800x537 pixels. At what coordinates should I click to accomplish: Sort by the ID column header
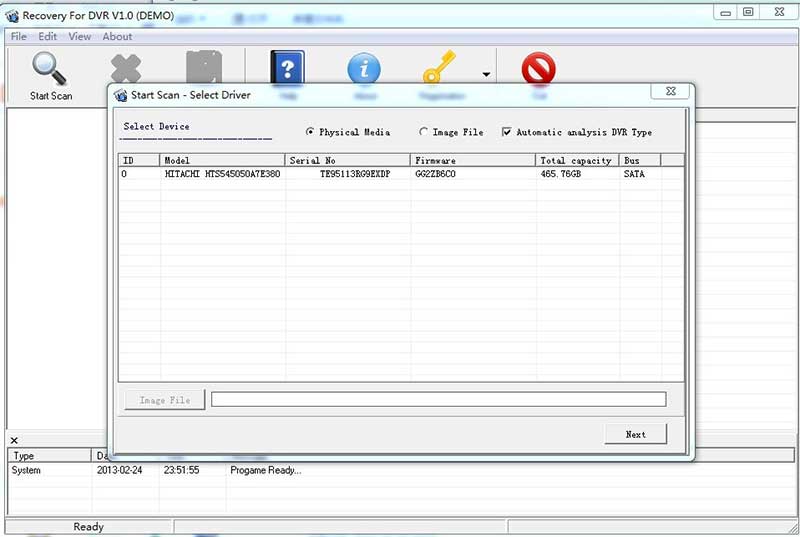139,160
